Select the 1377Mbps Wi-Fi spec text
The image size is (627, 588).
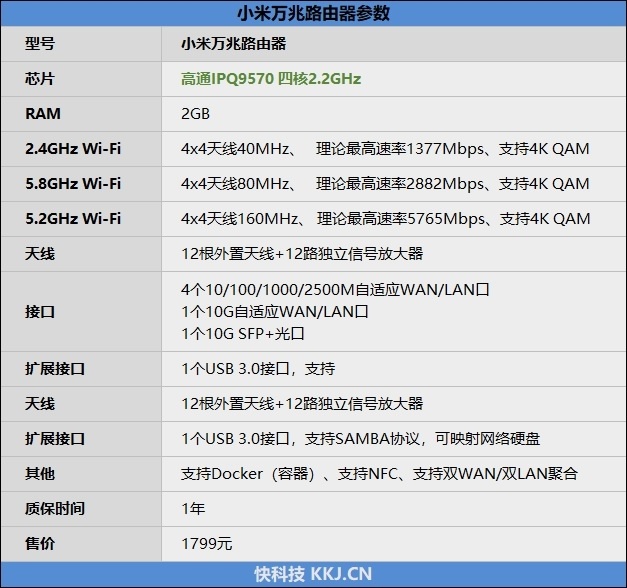385,149
